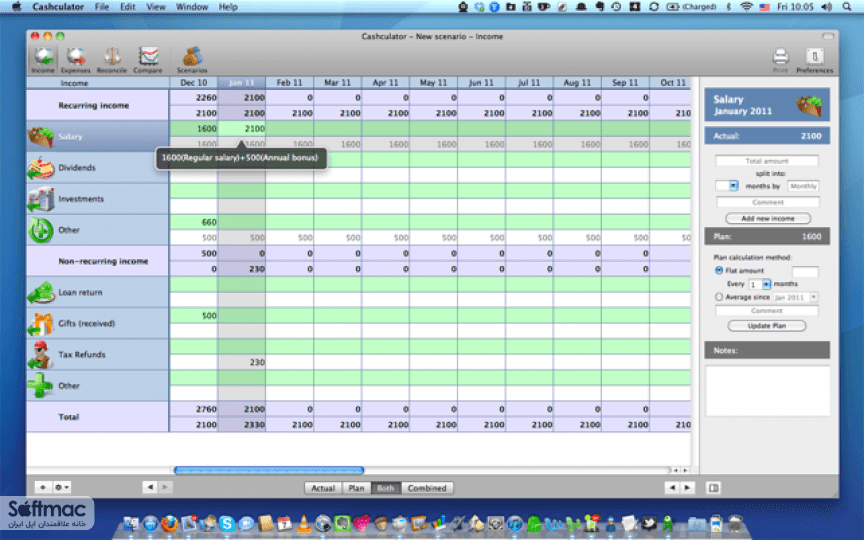Click the bottom-right next arrow button
The height and width of the screenshot is (540, 864).
pos(687,488)
